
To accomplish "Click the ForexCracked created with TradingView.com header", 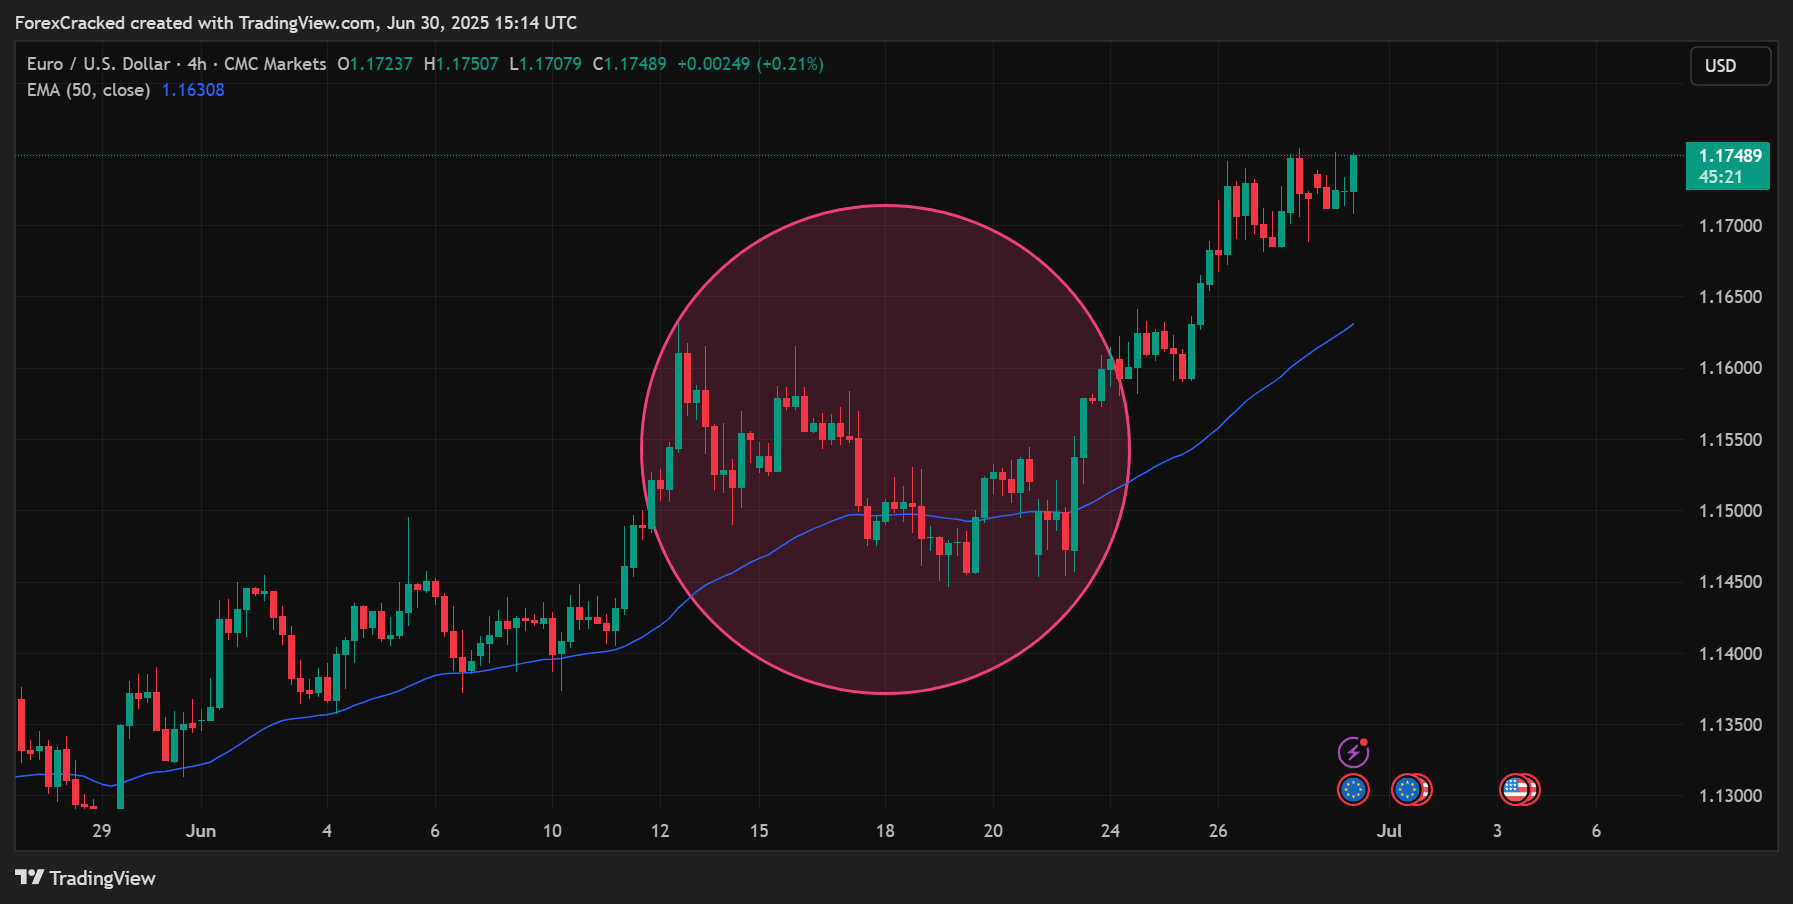I will (296, 22).
